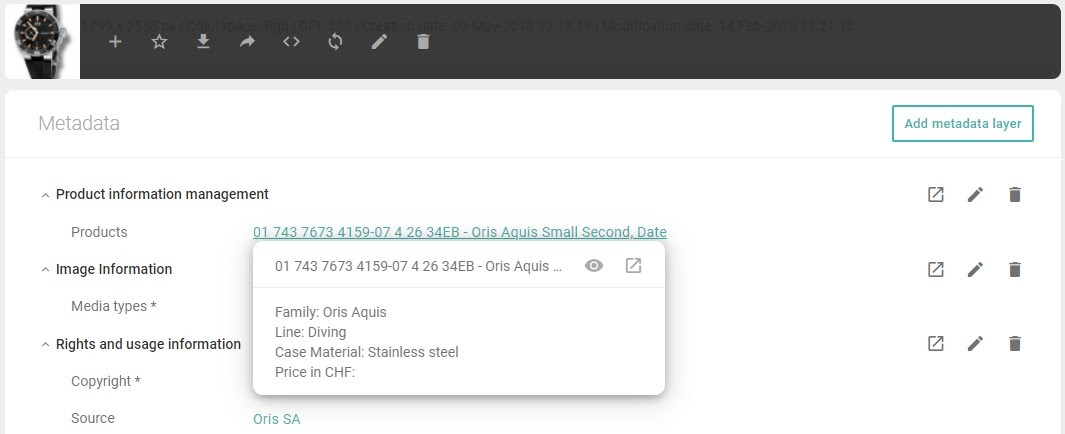Delete the Image Information layer
Viewport: 1065px width, 434px height.
click(x=1015, y=270)
